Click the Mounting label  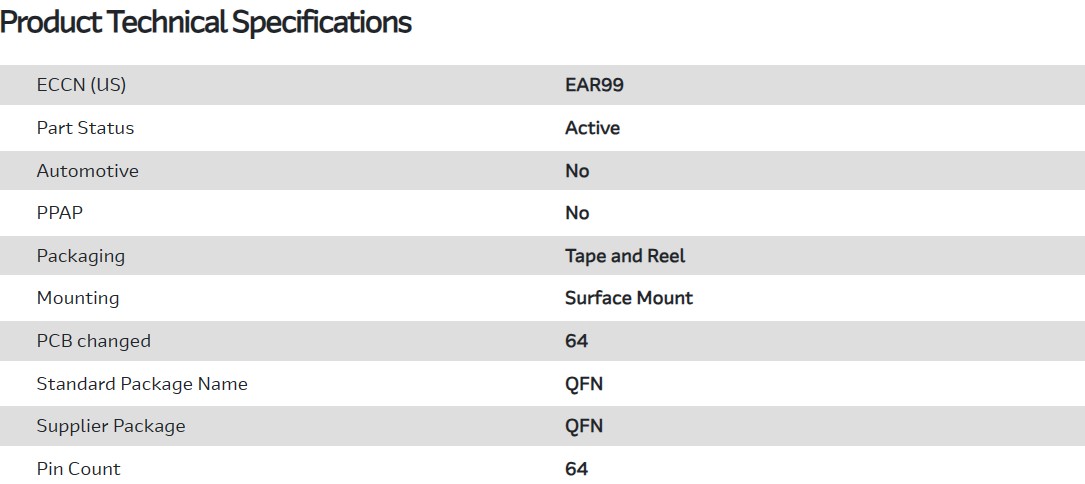77,298
